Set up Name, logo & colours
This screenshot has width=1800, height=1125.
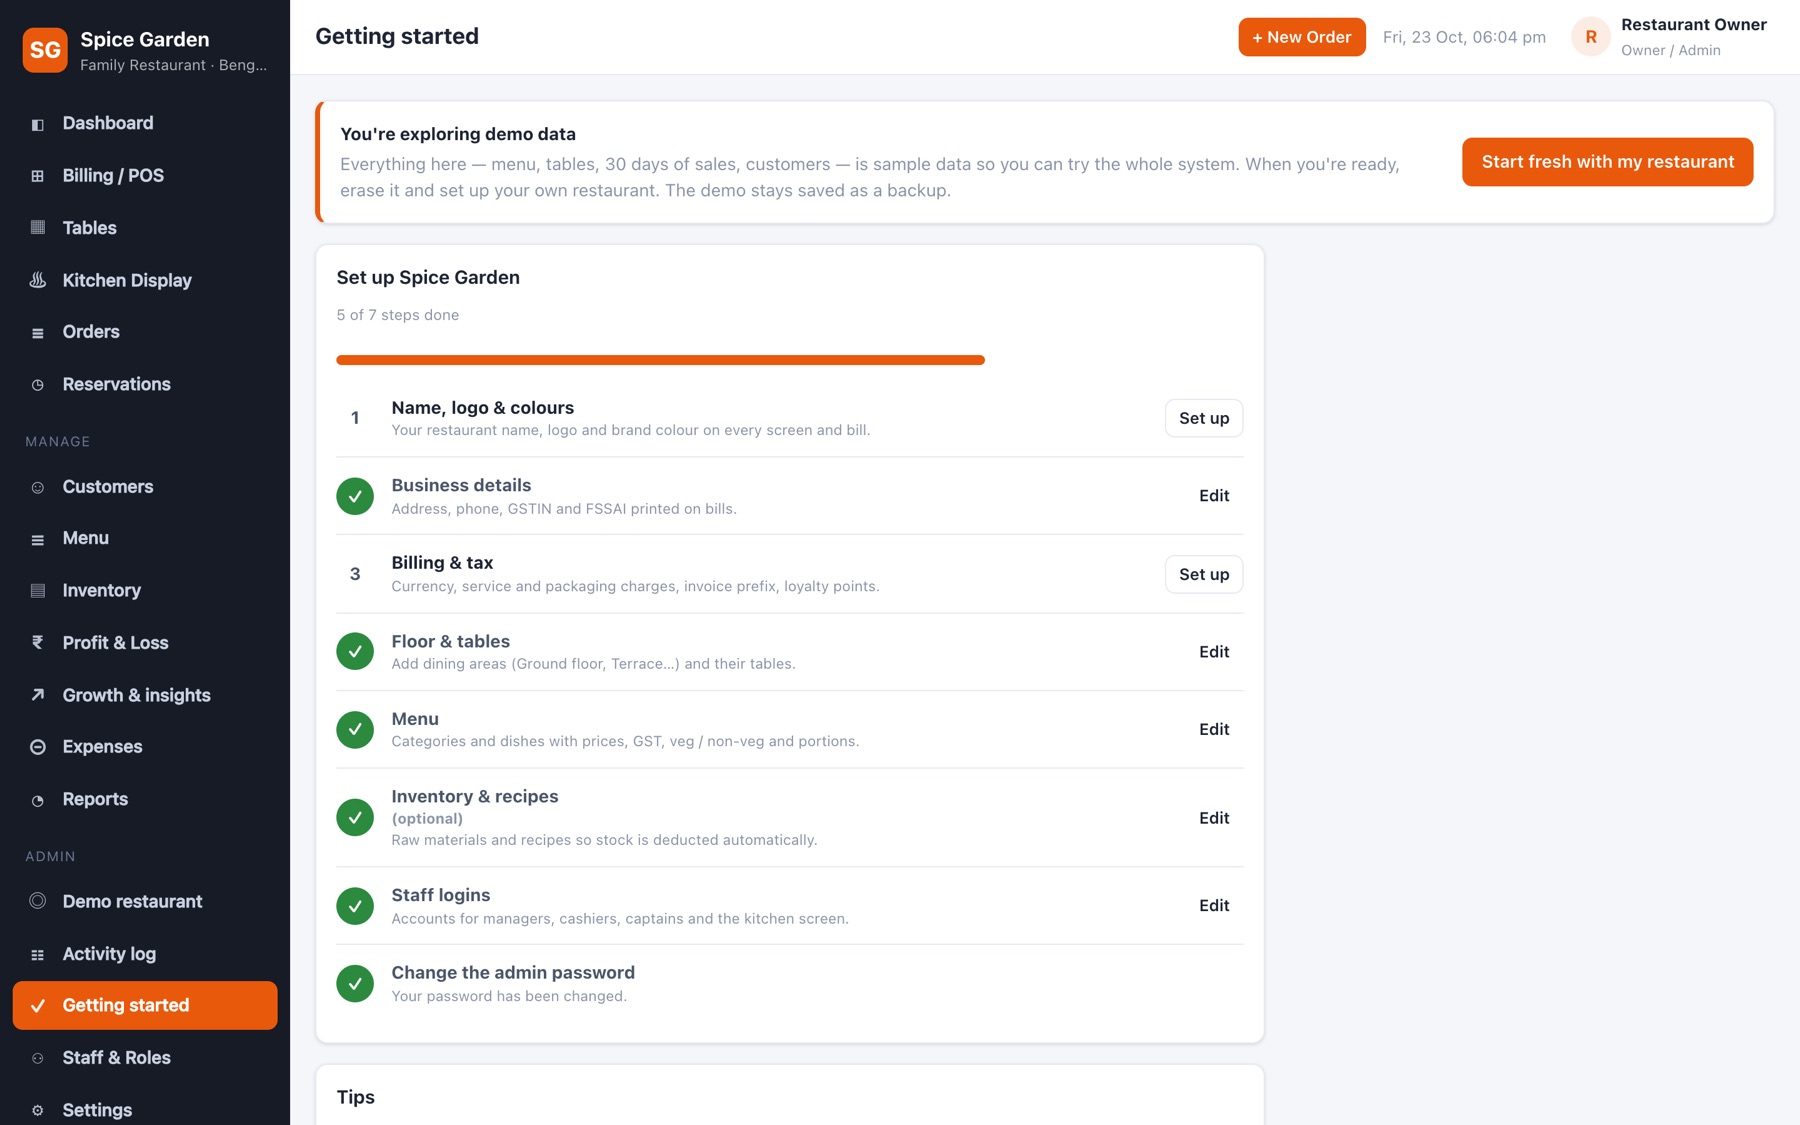click(1204, 418)
